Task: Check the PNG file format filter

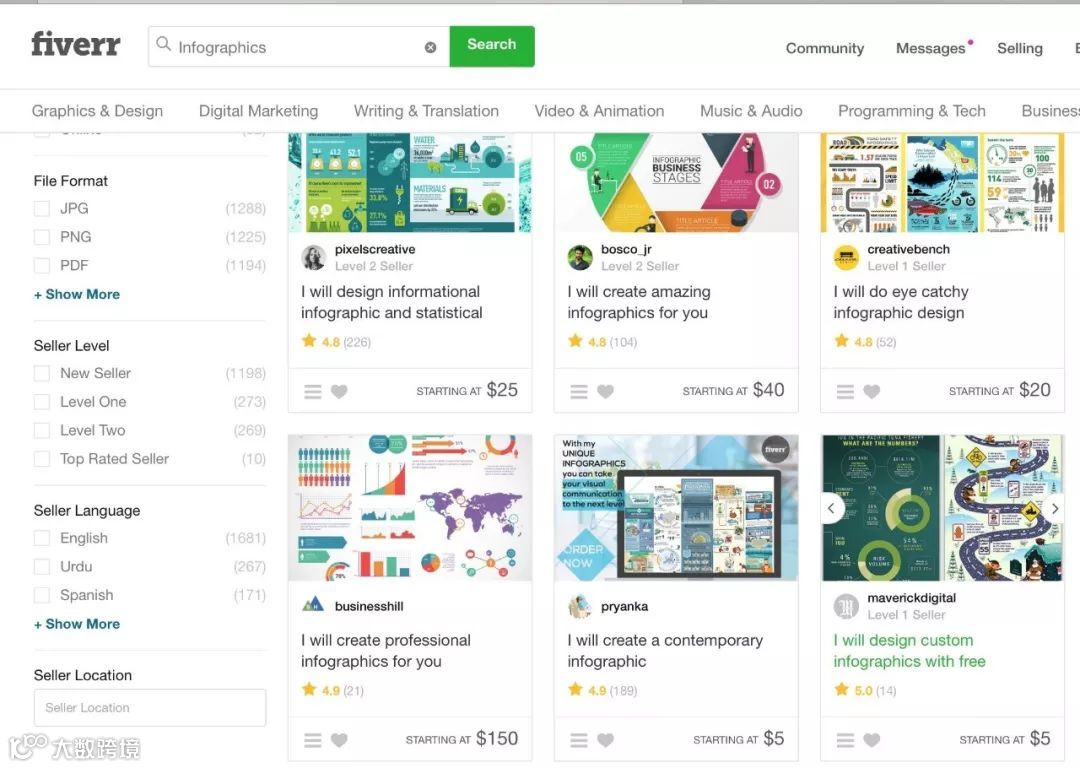Action: point(42,237)
